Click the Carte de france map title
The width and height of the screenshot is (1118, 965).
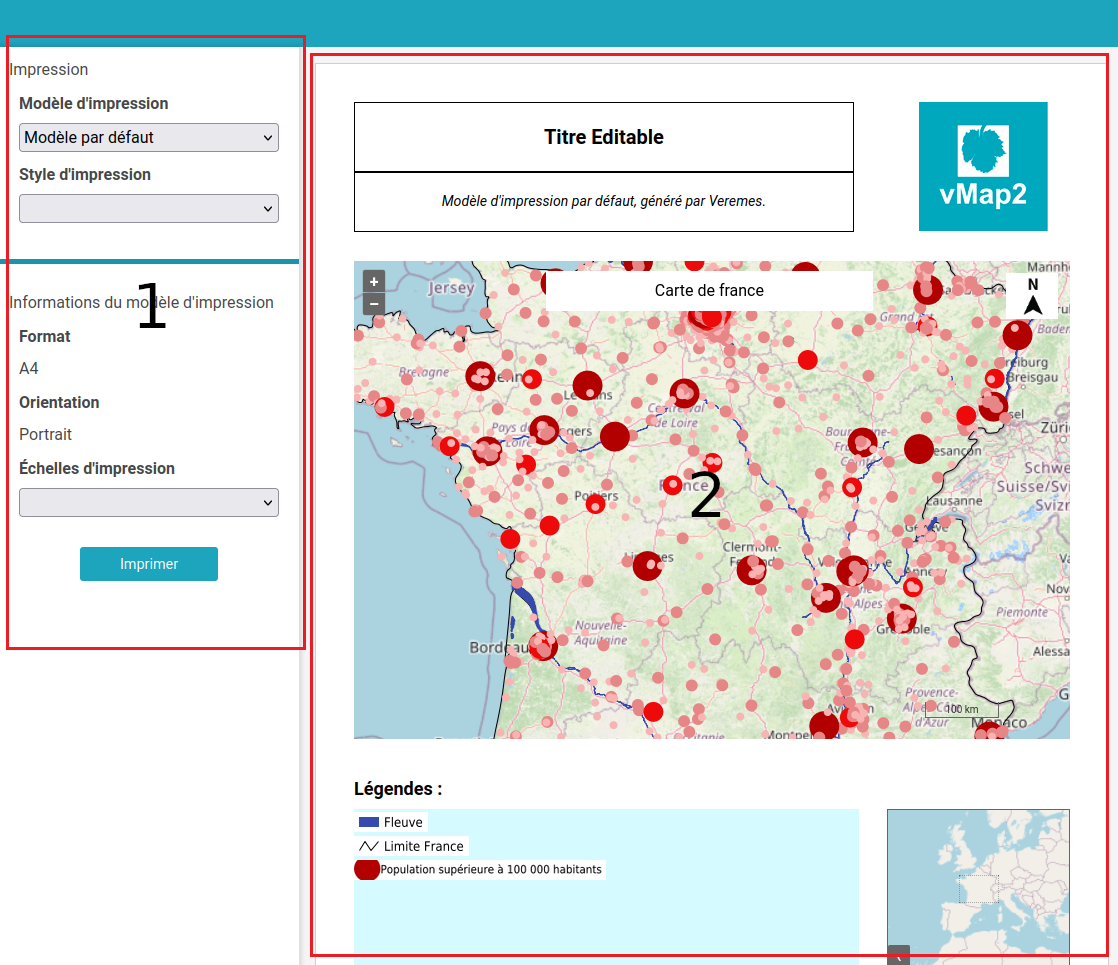click(709, 290)
